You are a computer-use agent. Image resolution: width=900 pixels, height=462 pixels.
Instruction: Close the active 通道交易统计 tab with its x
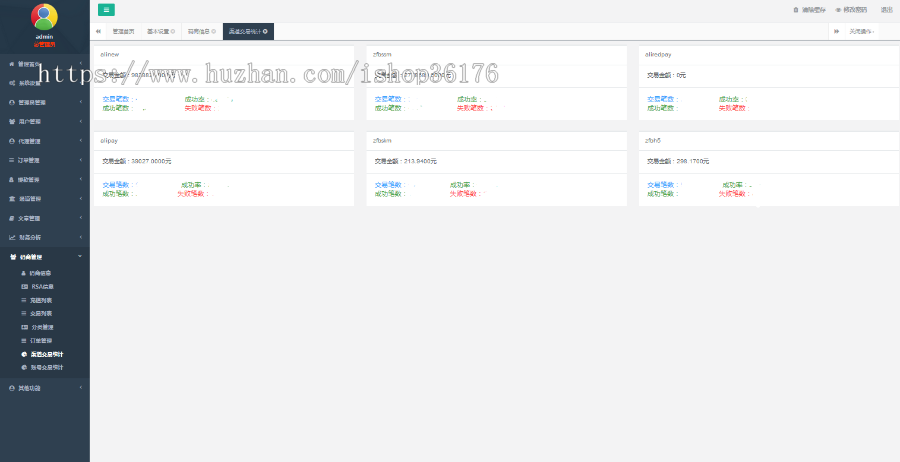pos(265,32)
